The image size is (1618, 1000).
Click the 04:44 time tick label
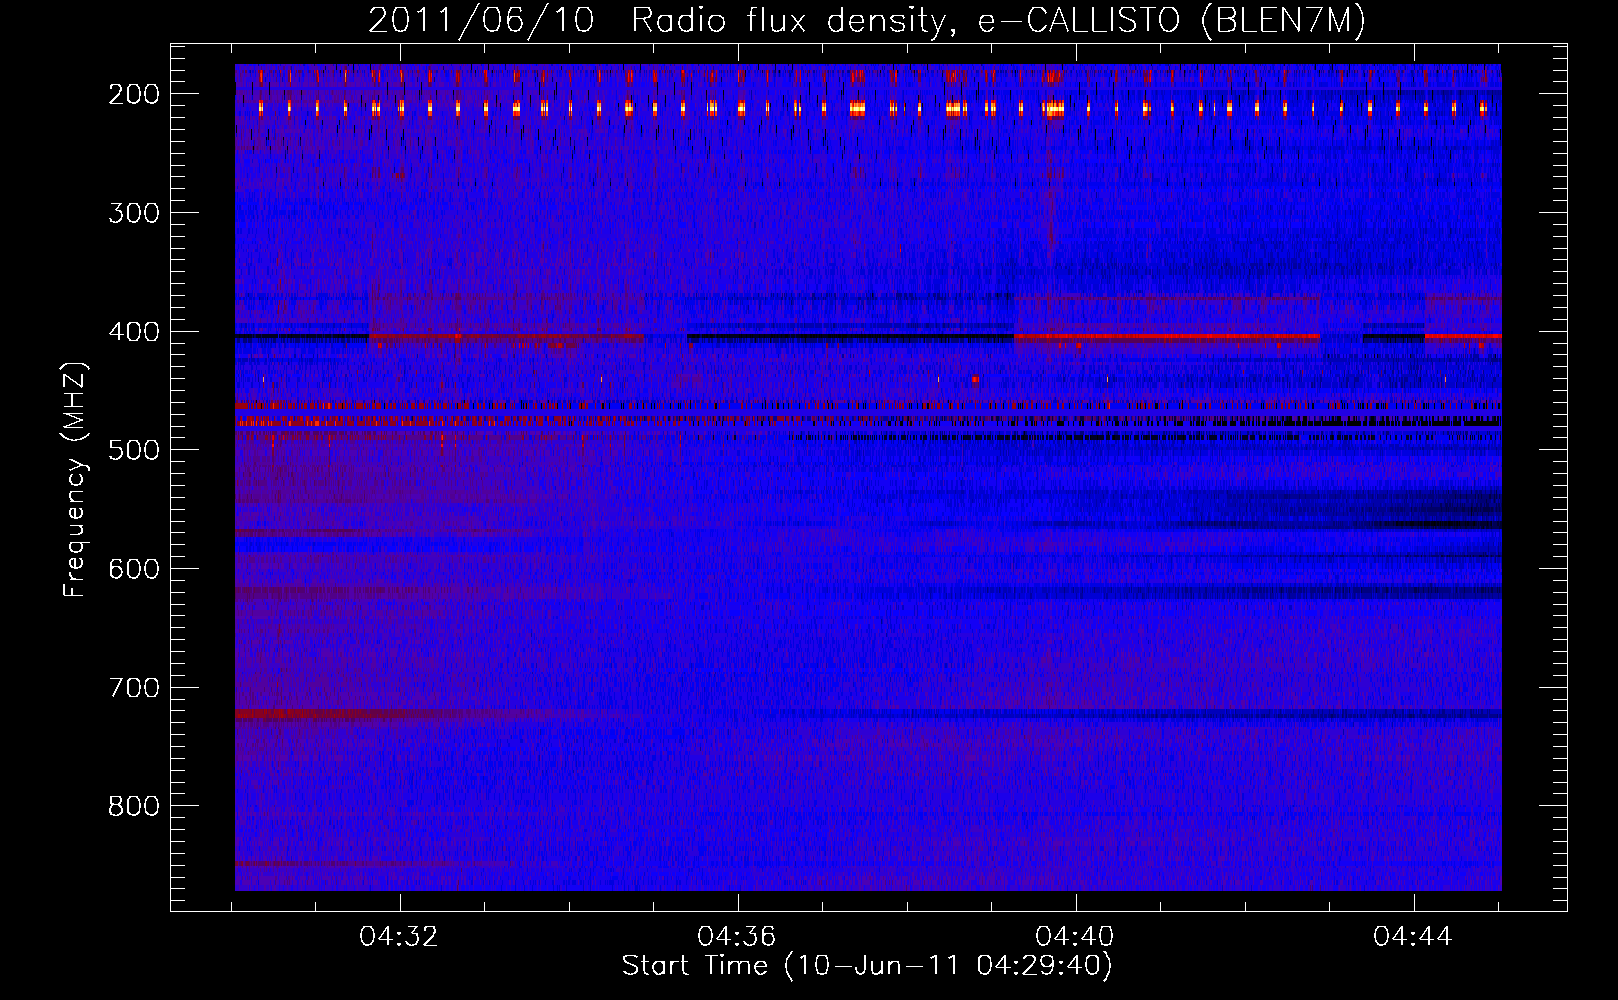point(1413,937)
